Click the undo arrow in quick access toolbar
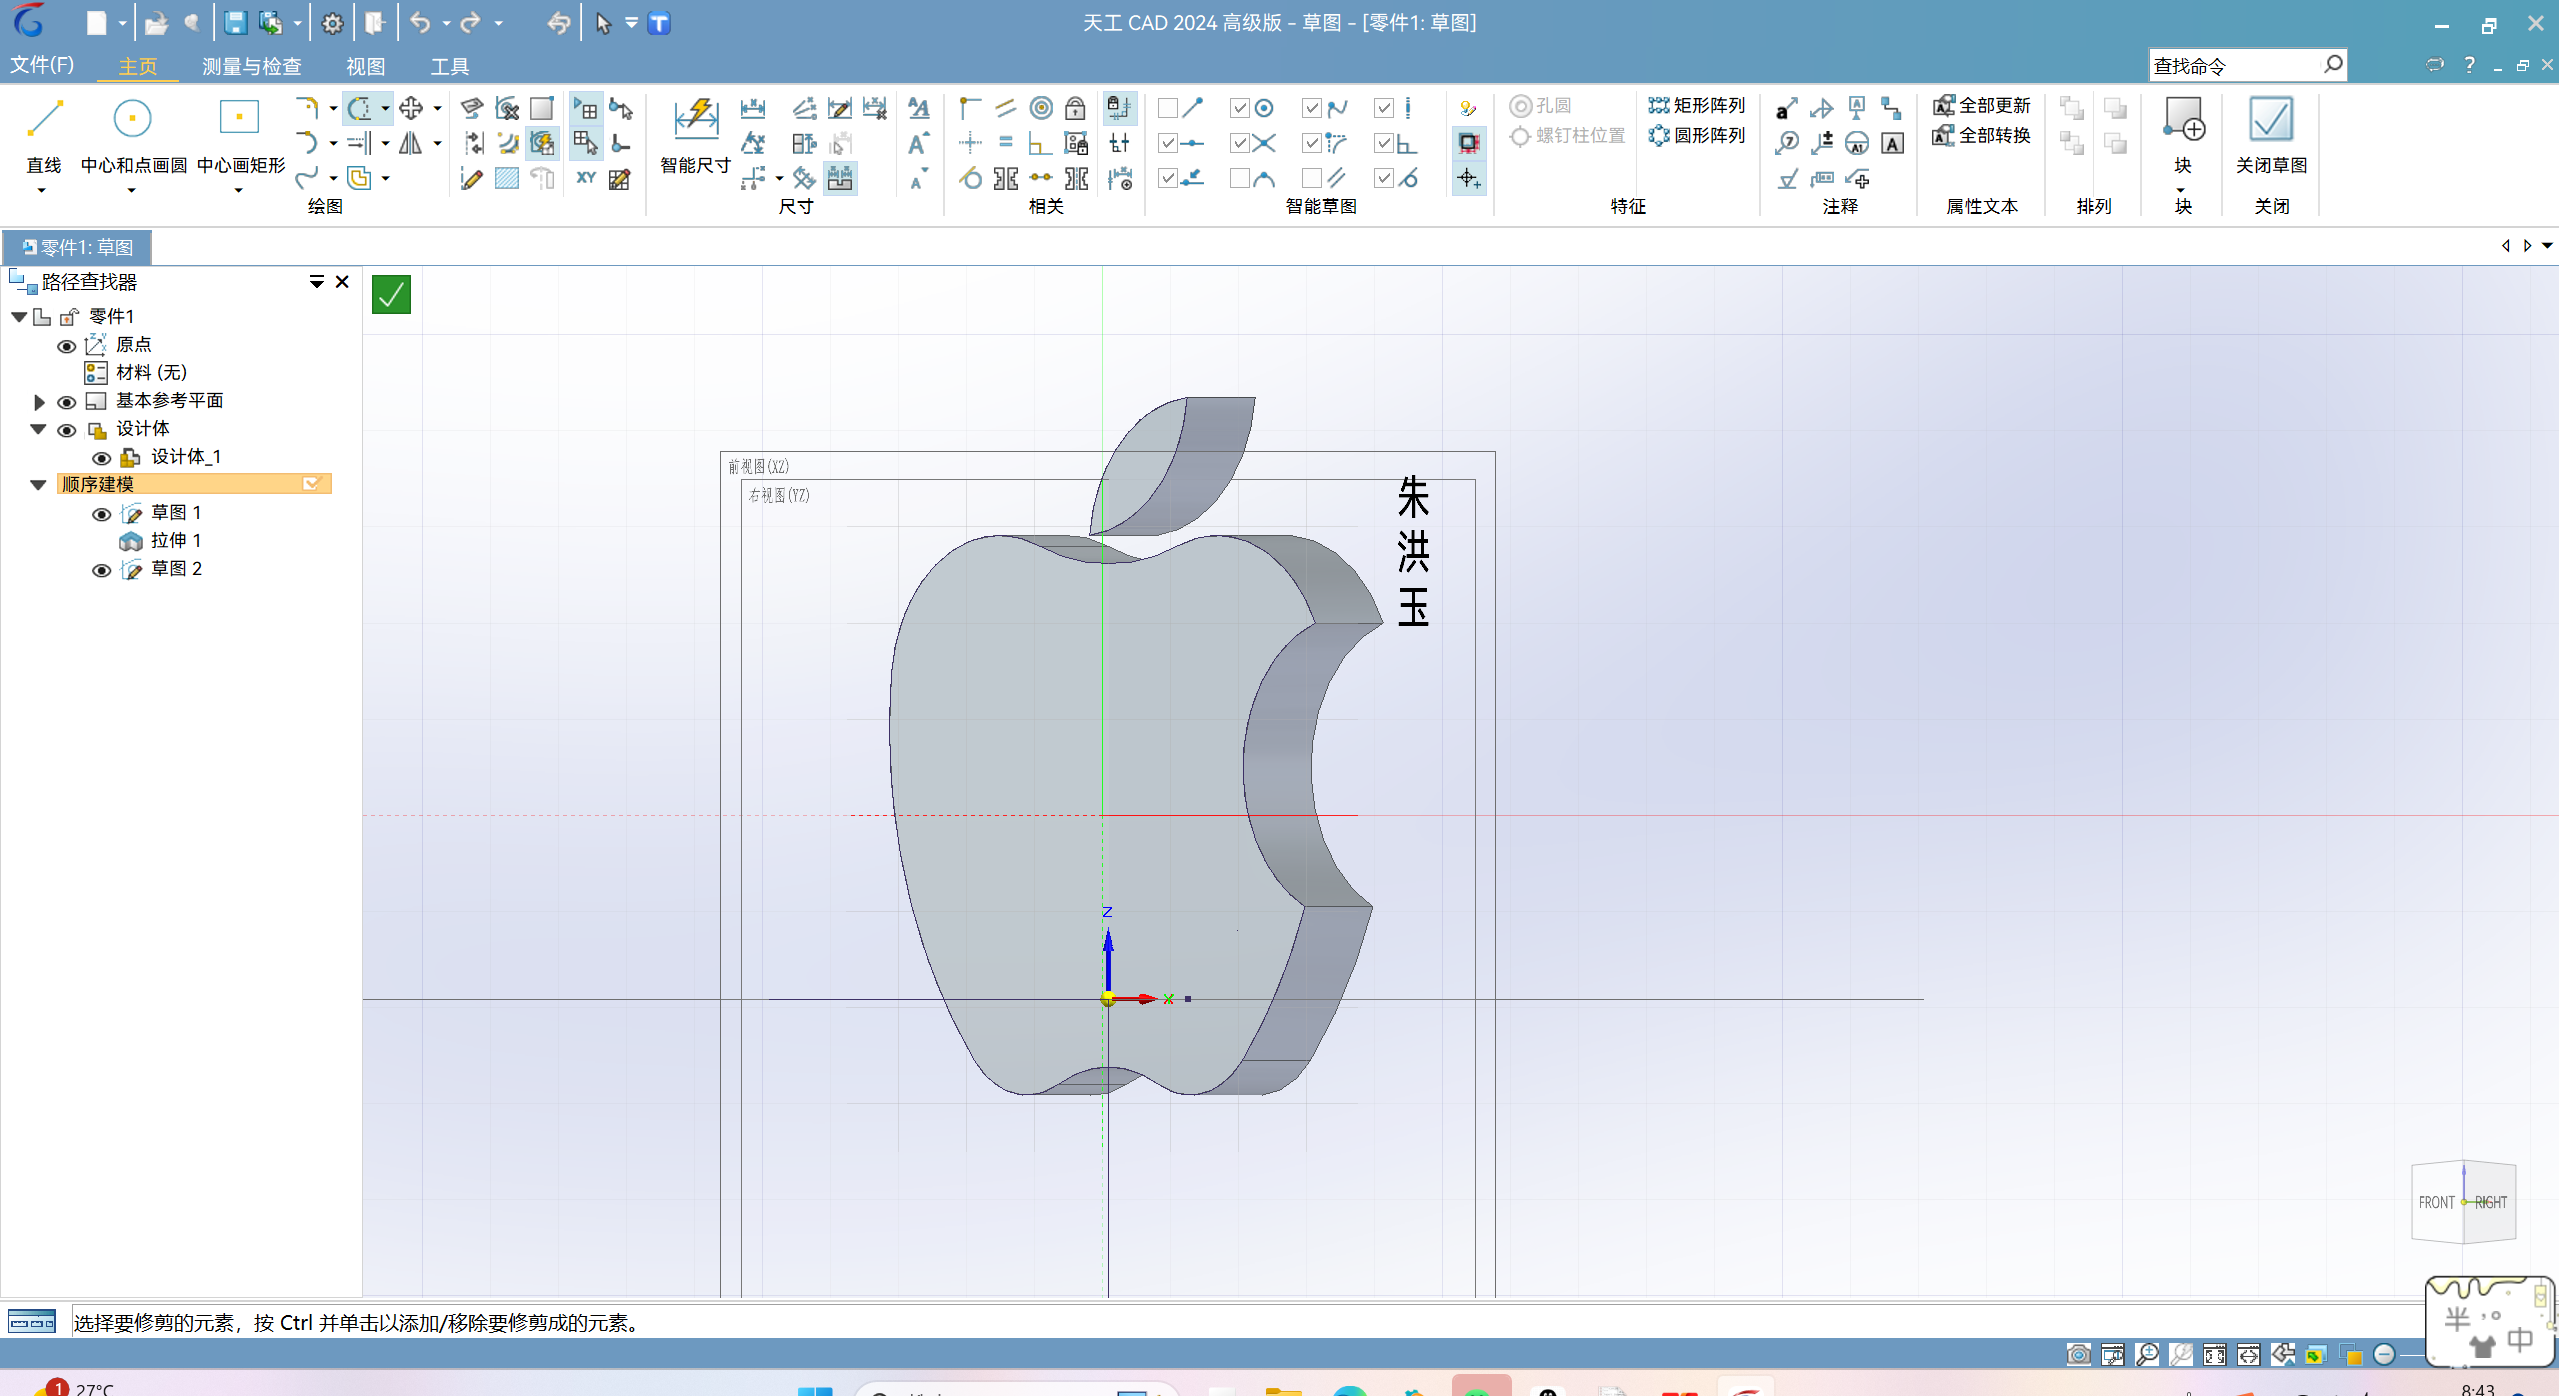 (x=420, y=23)
